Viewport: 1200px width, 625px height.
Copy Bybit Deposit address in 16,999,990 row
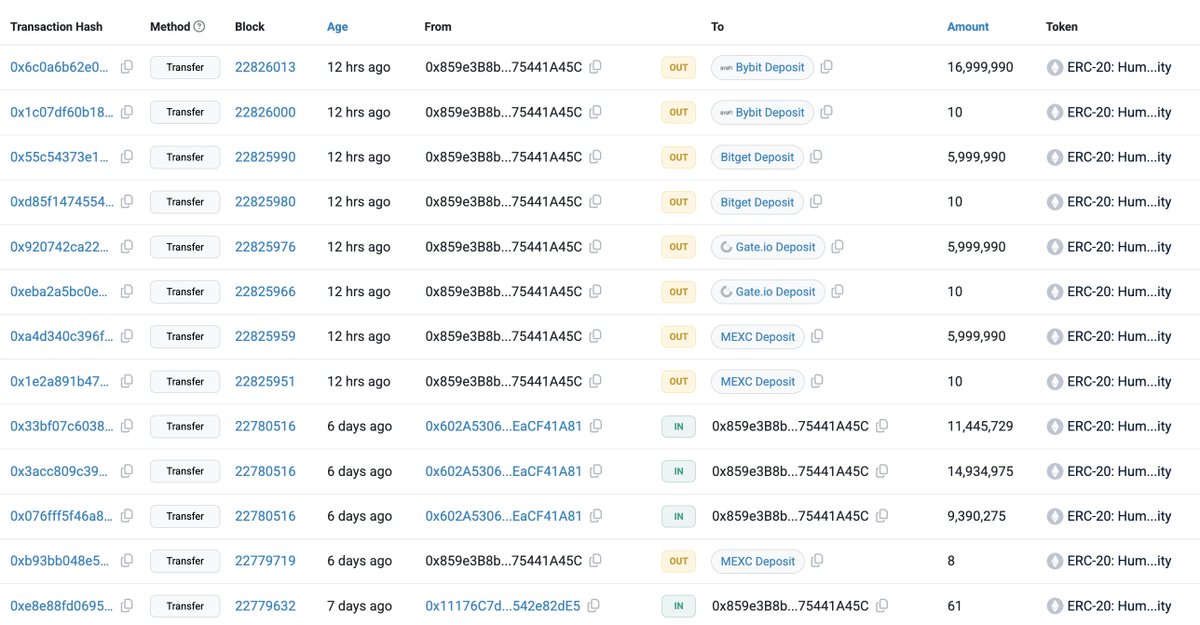point(827,68)
